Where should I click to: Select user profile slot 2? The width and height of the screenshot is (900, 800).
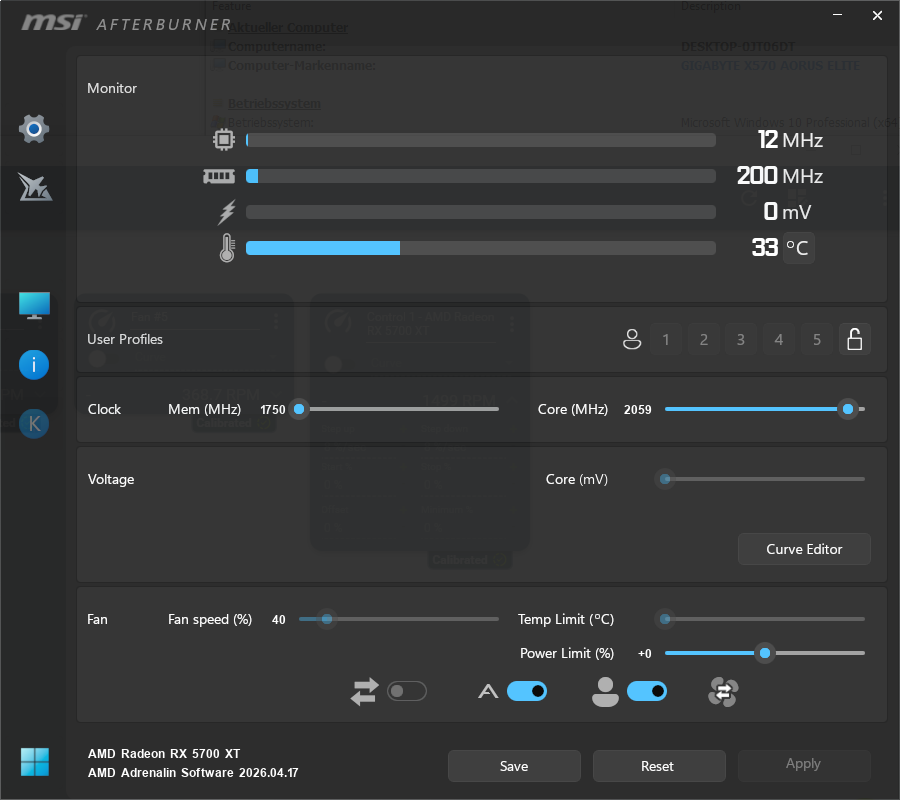pyautogui.click(x=704, y=339)
